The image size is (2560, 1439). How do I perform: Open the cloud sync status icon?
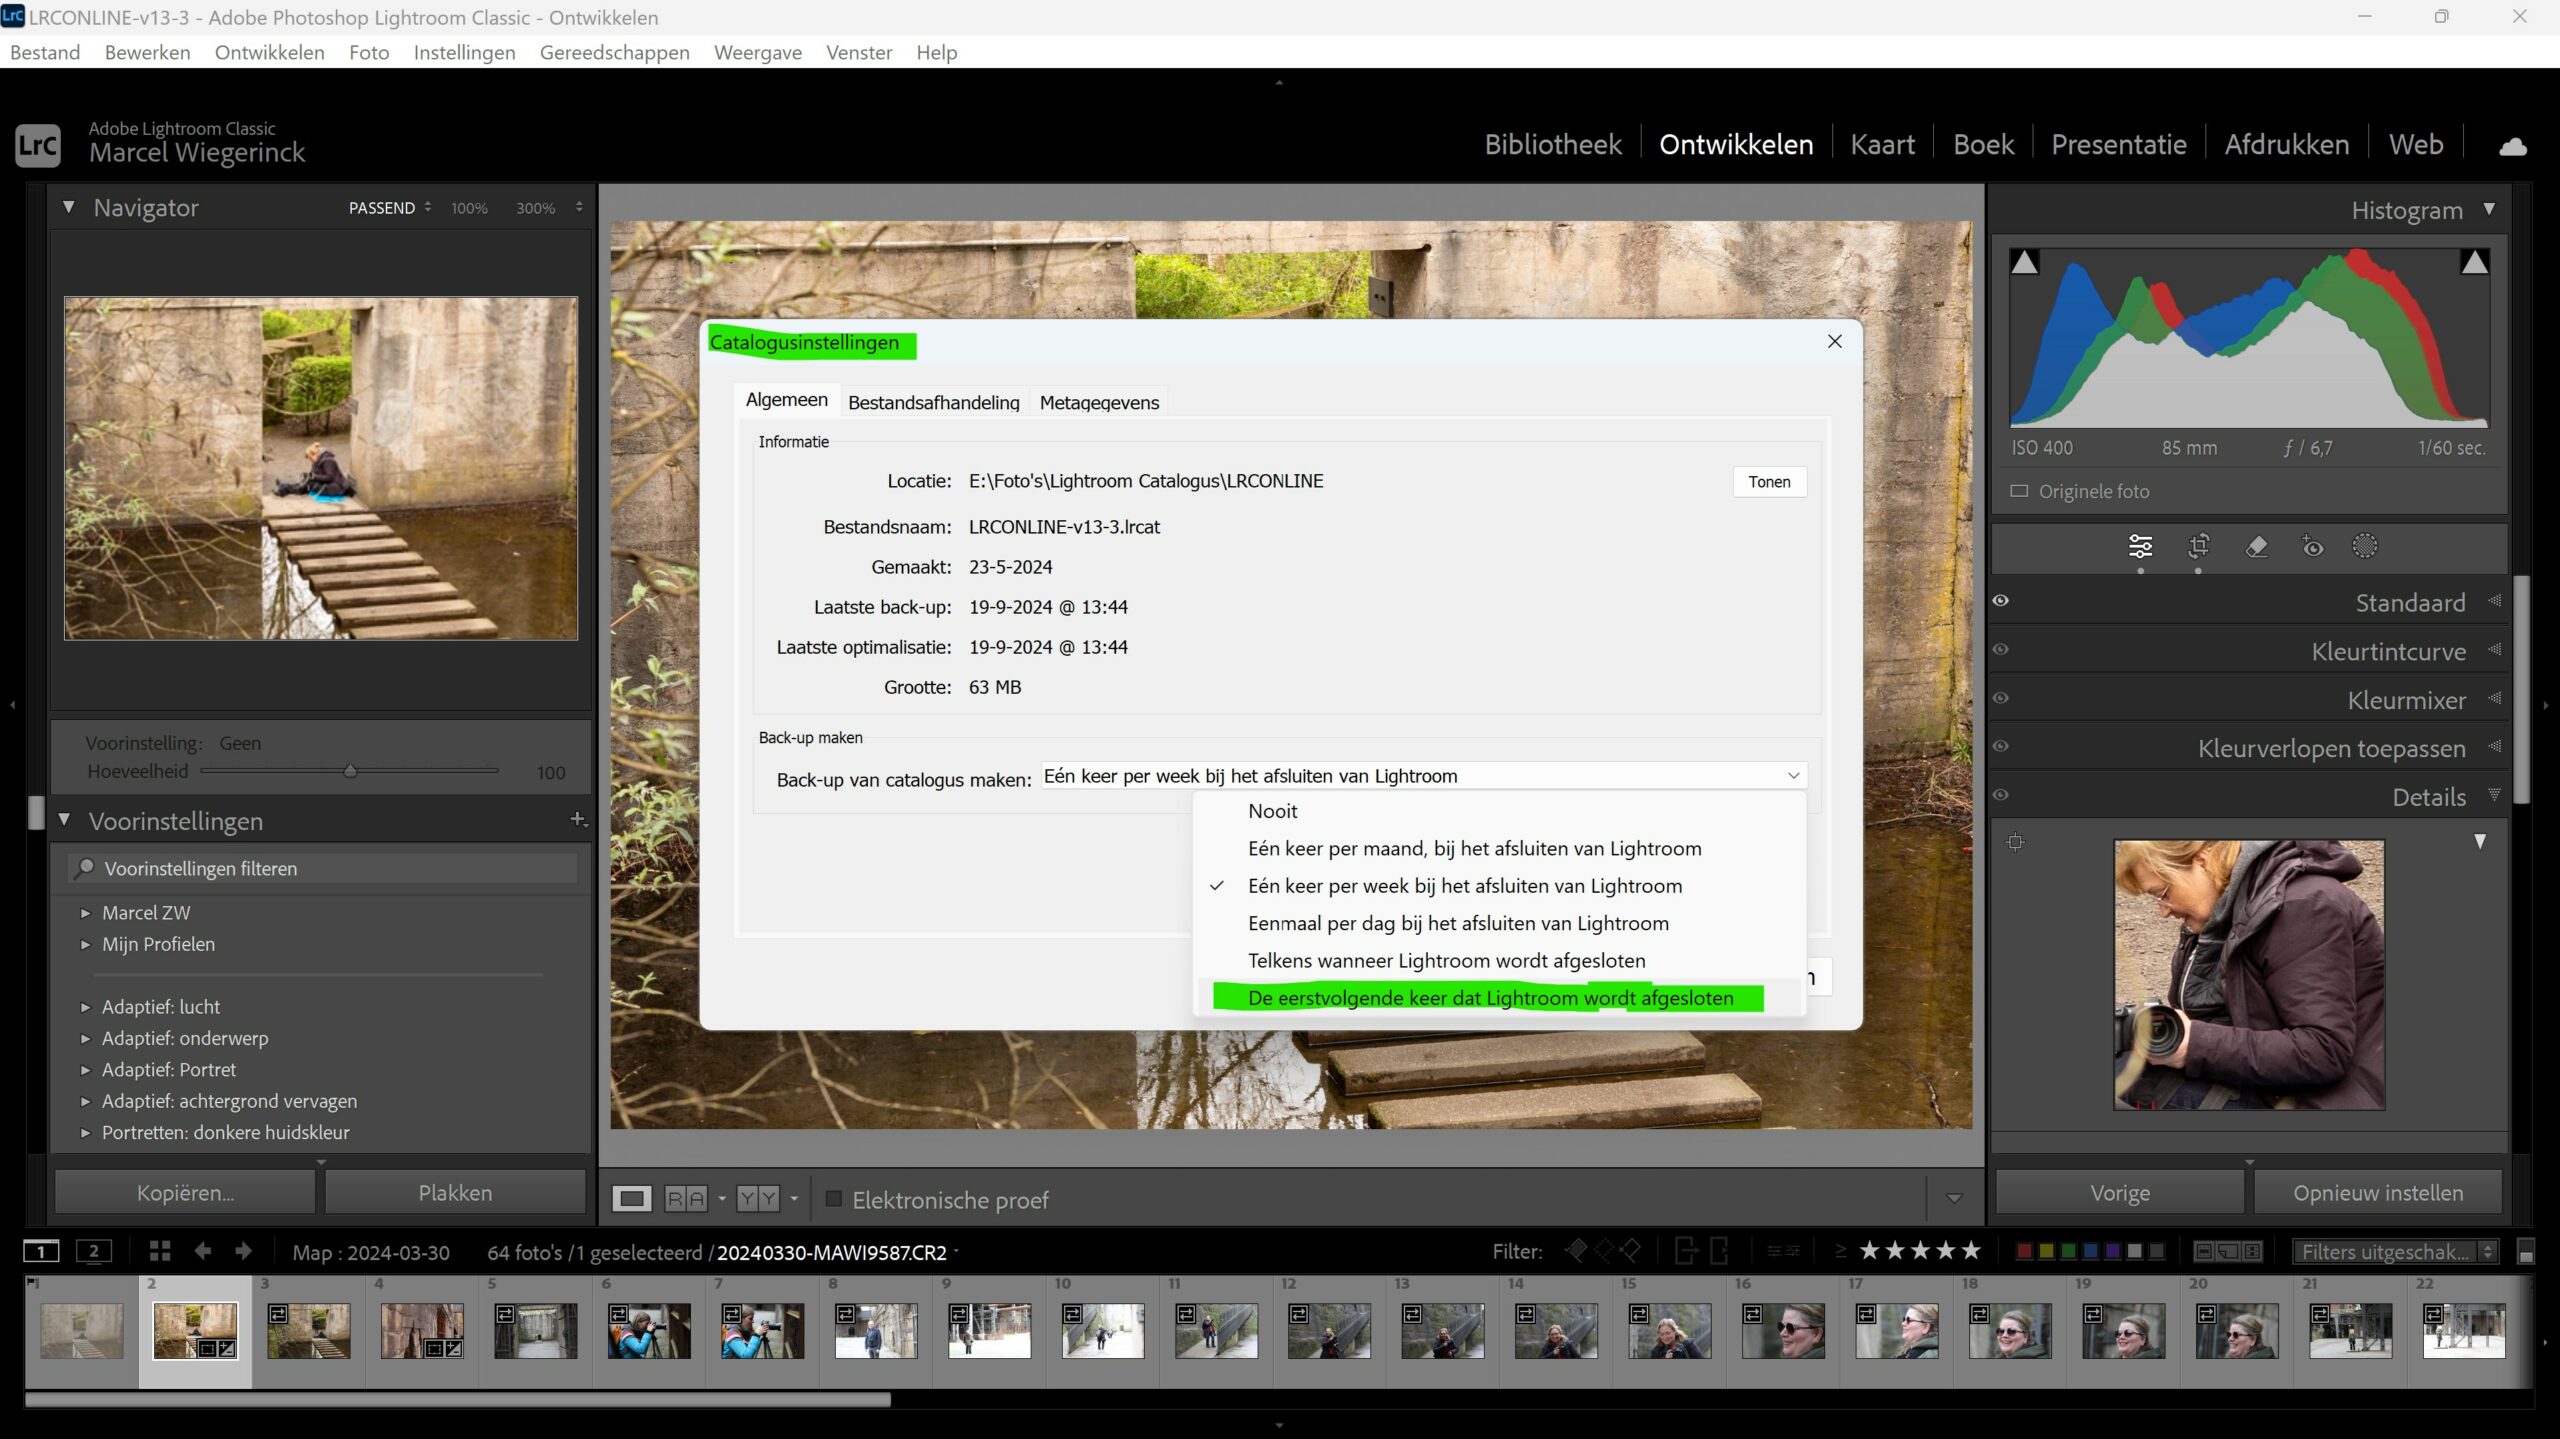(x=2513, y=146)
